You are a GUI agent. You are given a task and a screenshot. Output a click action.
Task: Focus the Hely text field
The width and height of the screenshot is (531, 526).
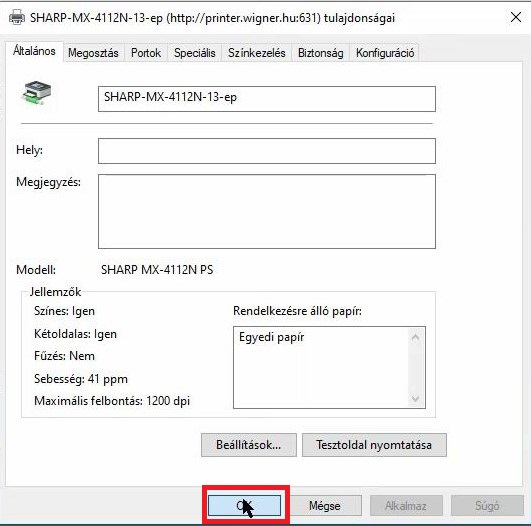pos(267,151)
